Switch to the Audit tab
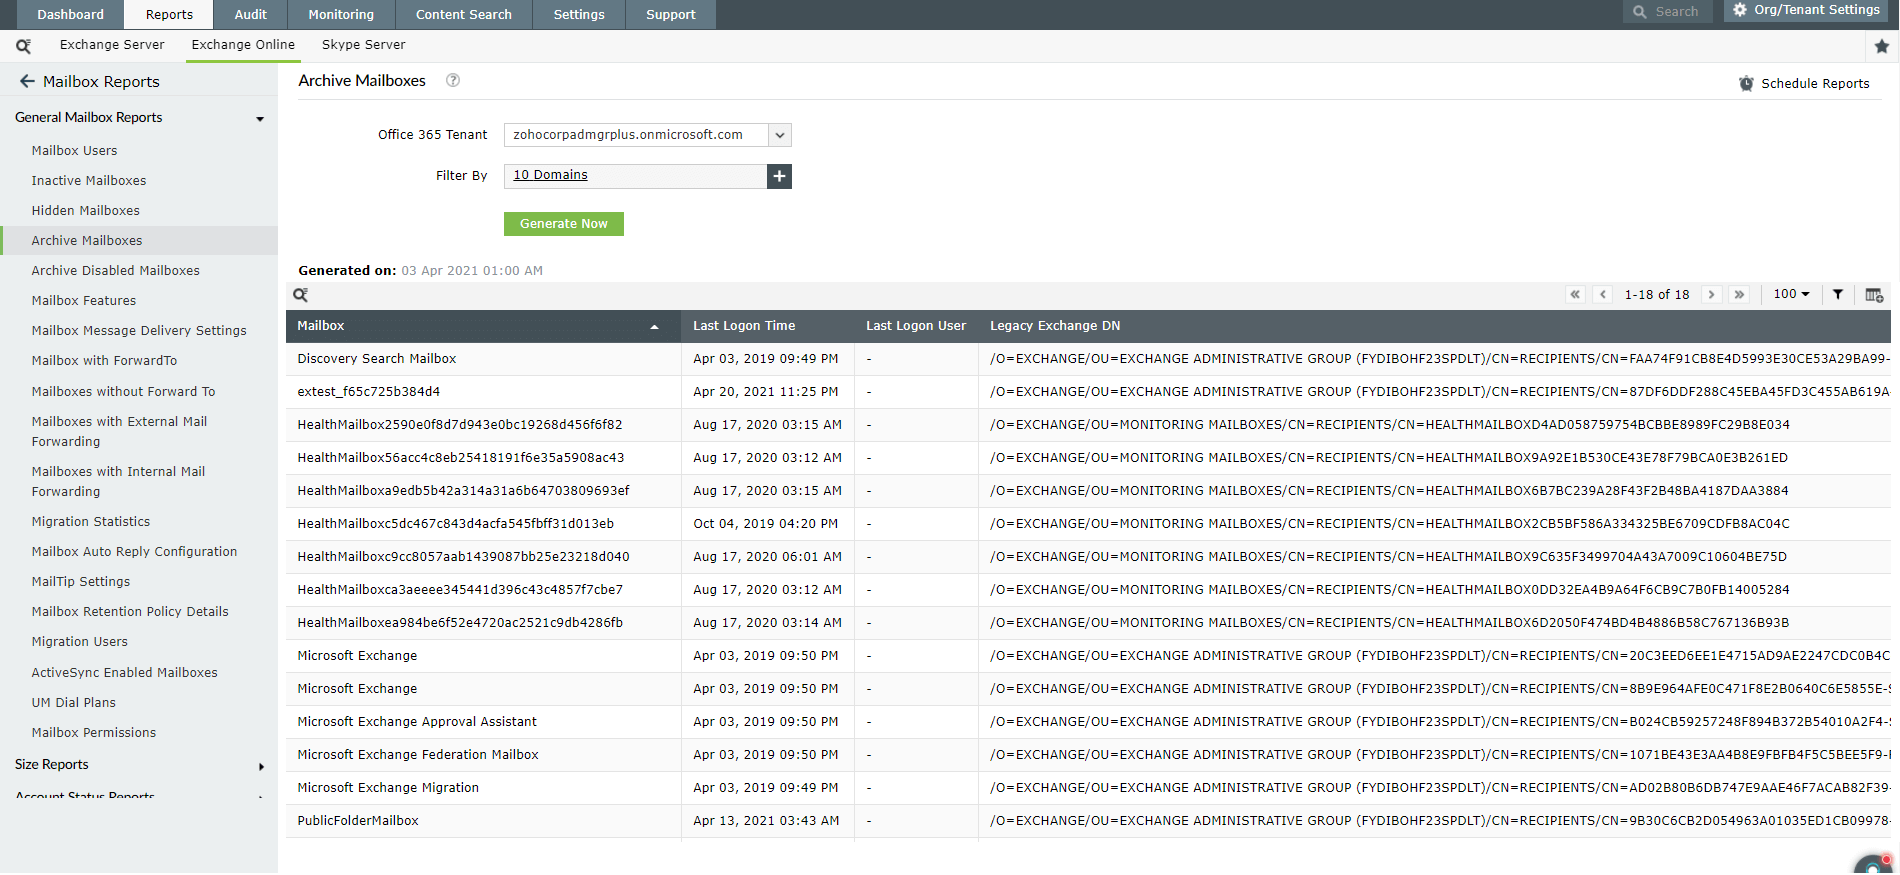 [250, 14]
